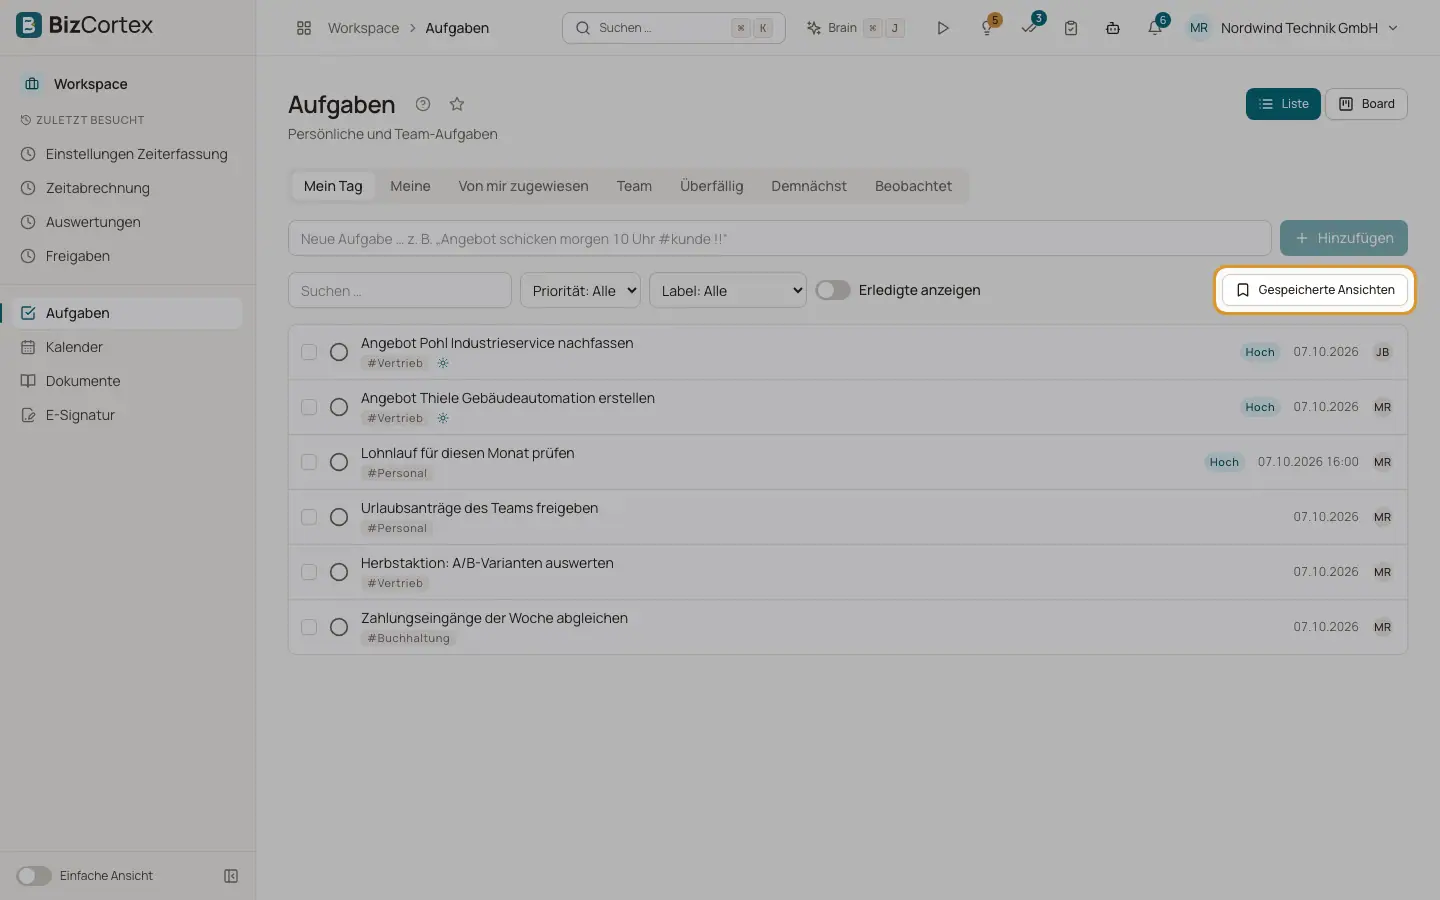Click the clipboard check icon in the top bar
This screenshot has width=1440, height=900.
click(x=1071, y=28)
